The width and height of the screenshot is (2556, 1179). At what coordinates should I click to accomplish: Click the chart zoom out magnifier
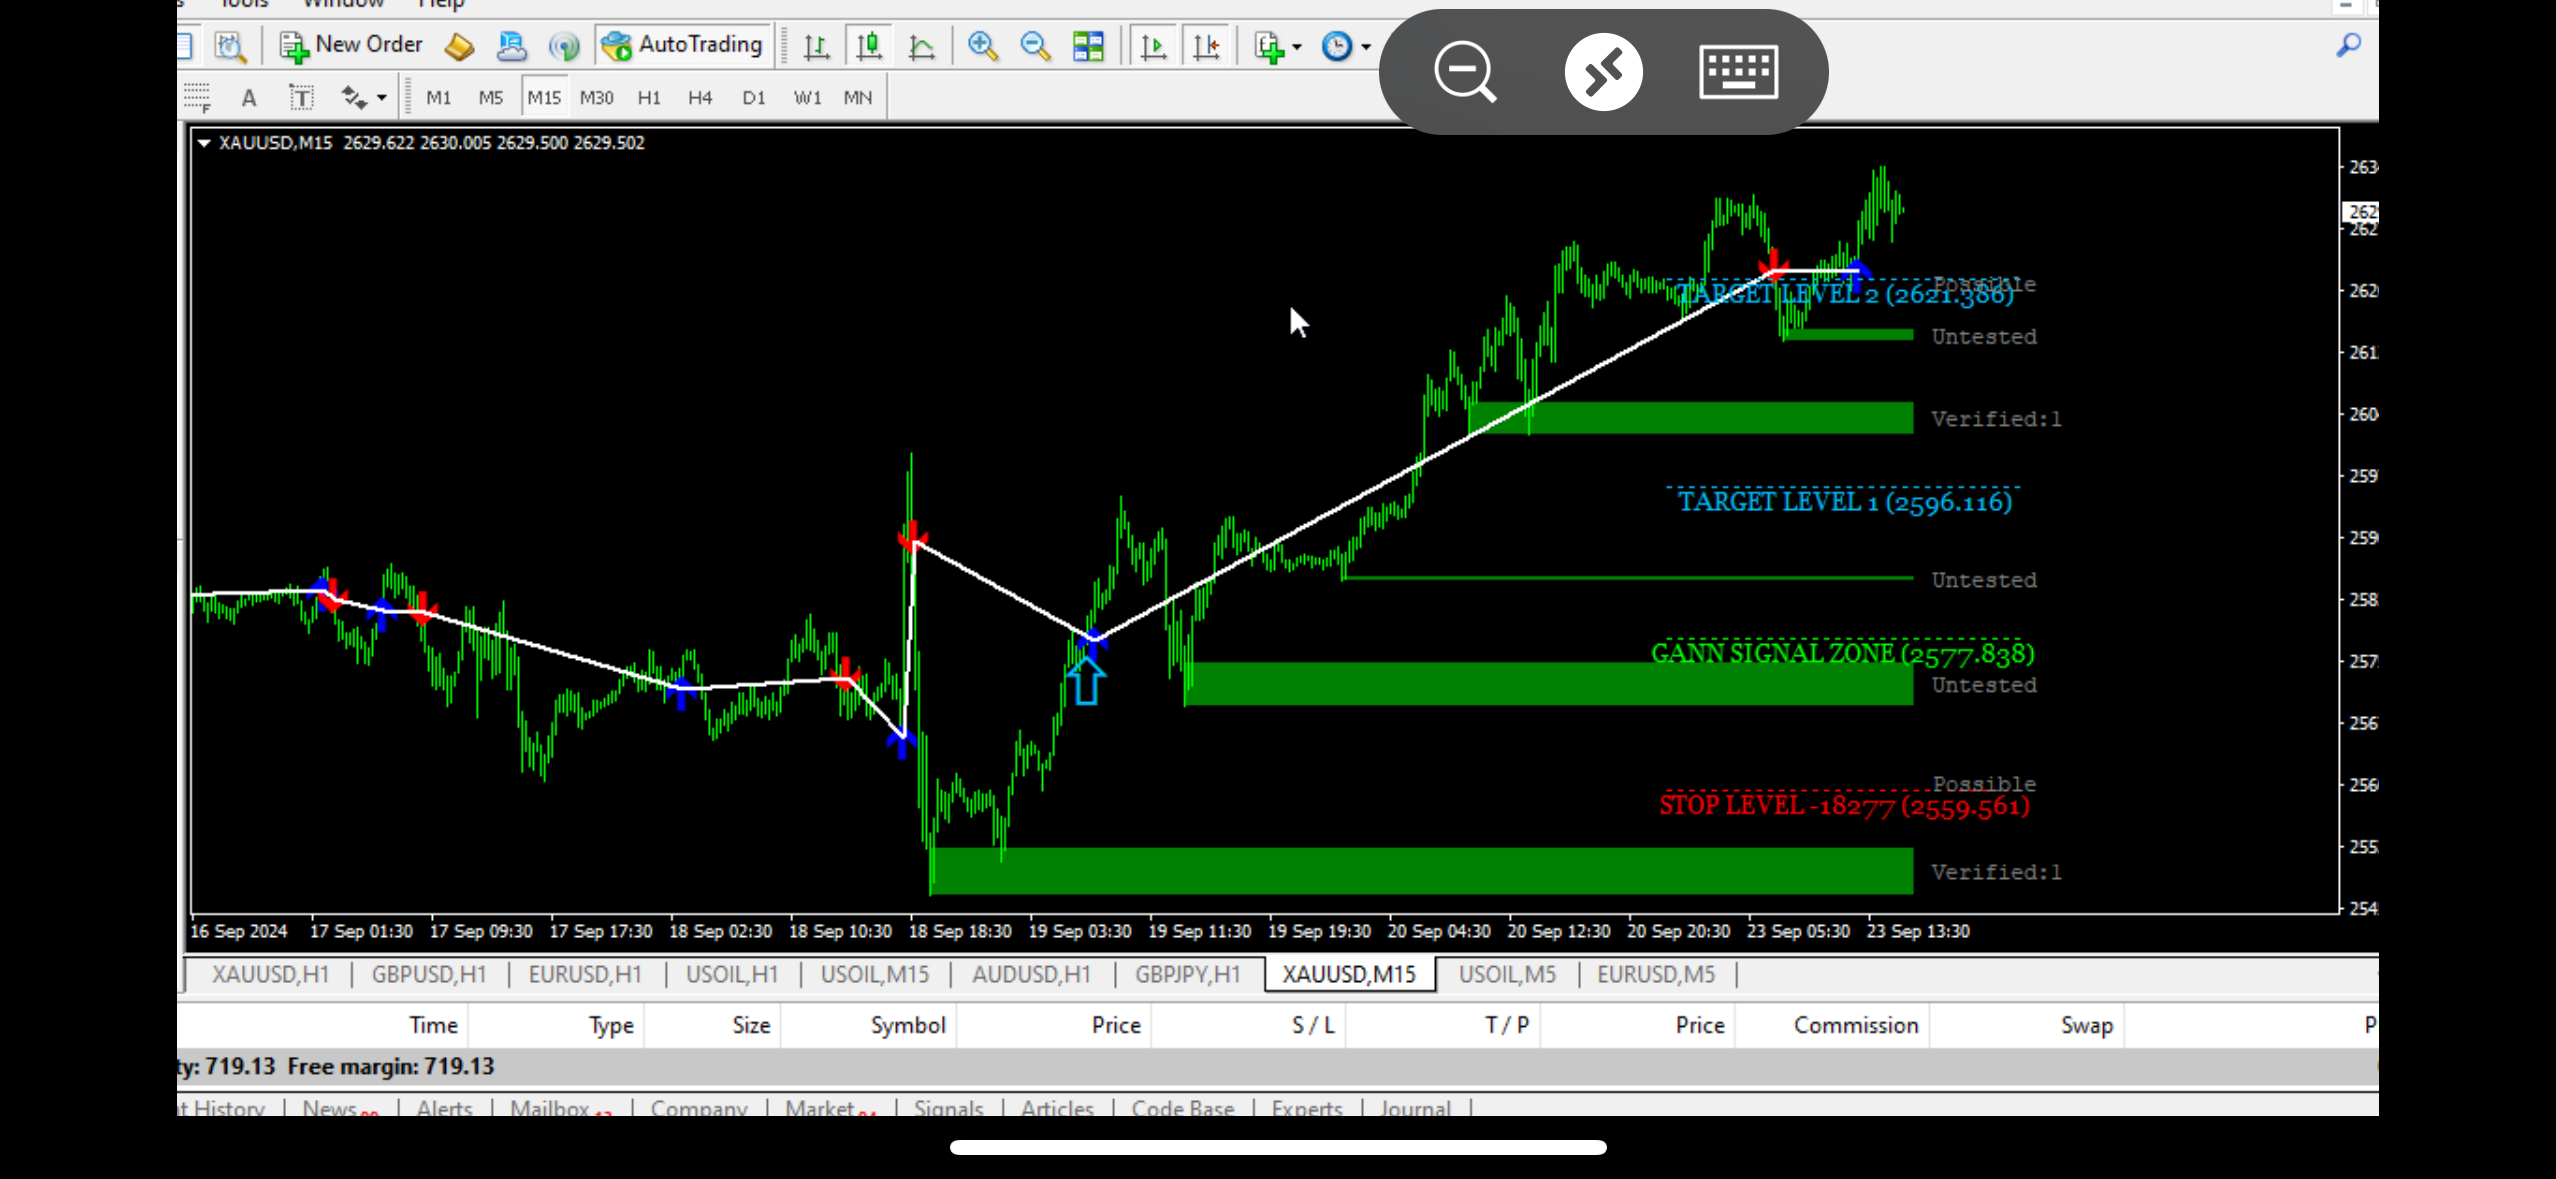click(1035, 46)
